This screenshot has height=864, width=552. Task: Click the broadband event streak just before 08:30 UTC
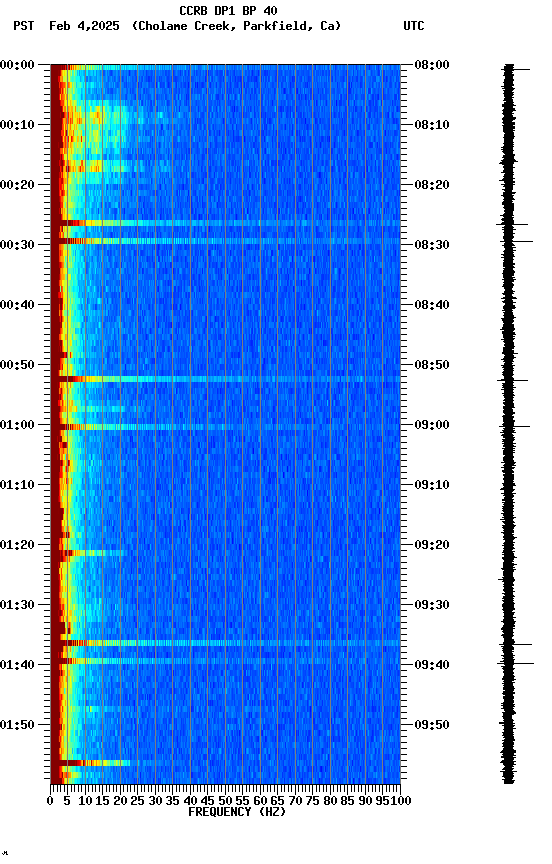(225, 241)
